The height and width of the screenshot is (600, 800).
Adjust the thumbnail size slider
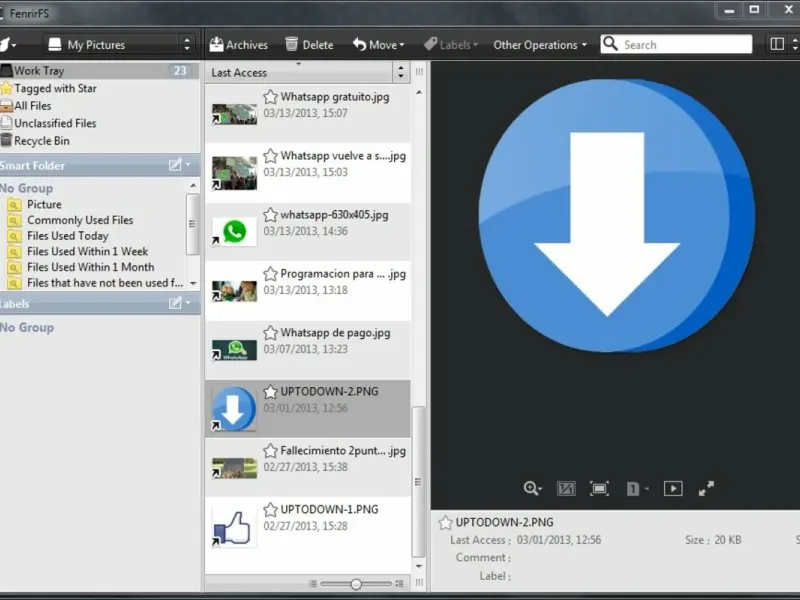(x=356, y=584)
